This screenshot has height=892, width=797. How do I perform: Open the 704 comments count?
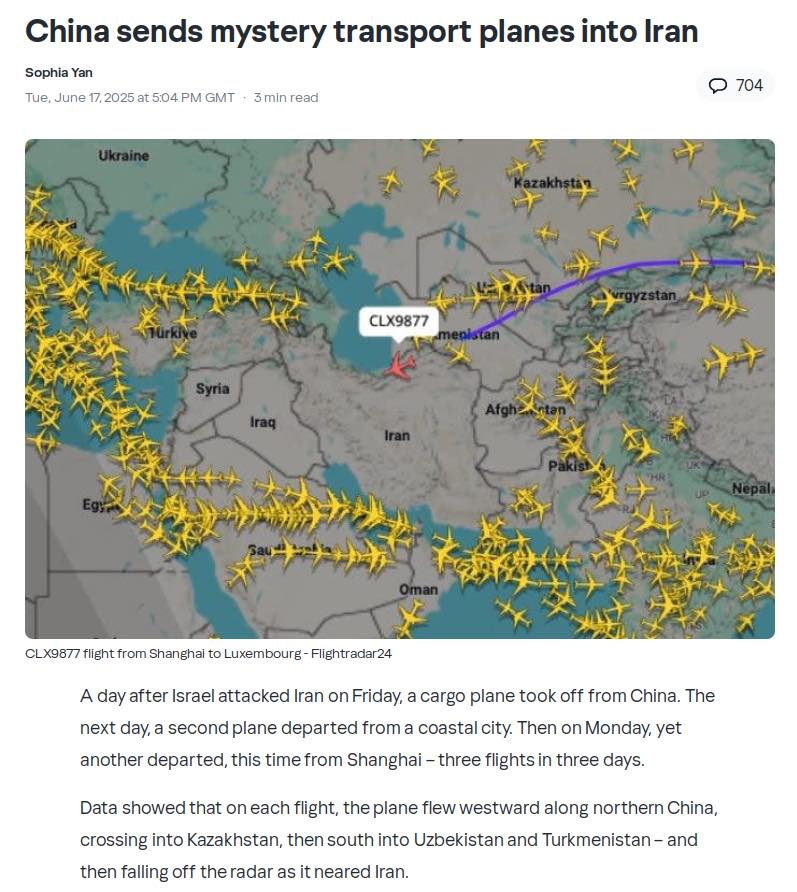pyautogui.click(x=735, y=85)
